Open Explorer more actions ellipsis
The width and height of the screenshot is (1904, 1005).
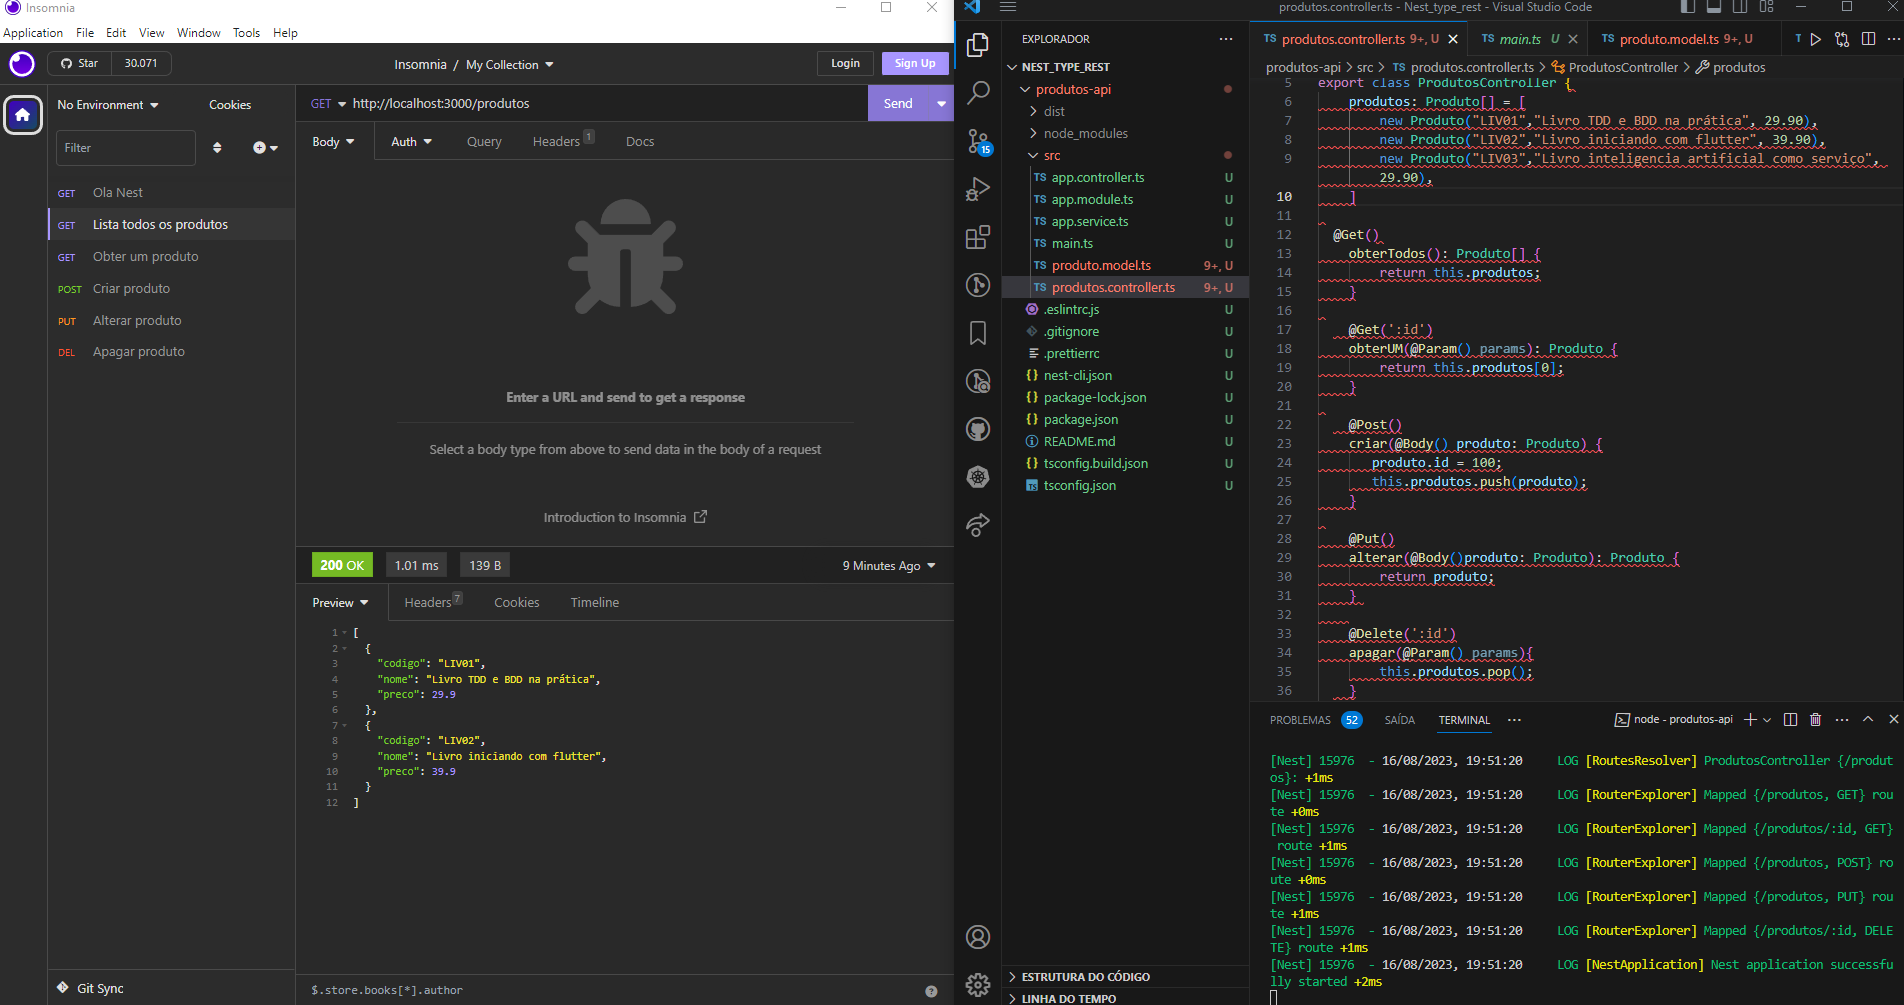pyautogui.click(x=1226, y=39)
